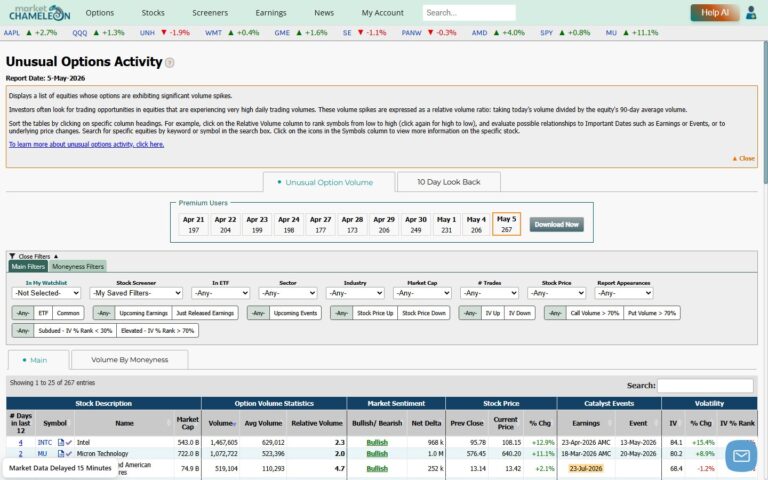Open the Stock Price dropdown
The image size is (768, 480).
click(556, 293)
